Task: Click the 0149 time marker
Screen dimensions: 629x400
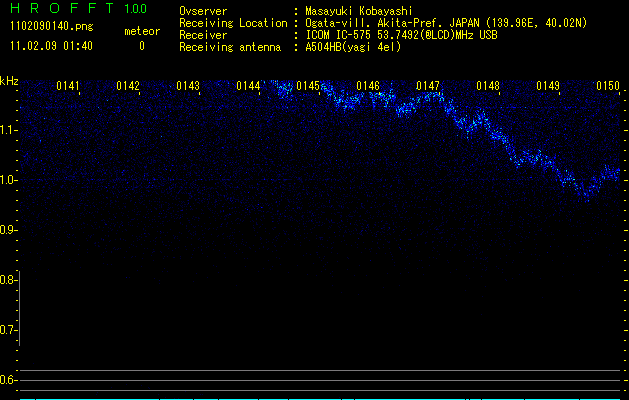Action: 548,86
